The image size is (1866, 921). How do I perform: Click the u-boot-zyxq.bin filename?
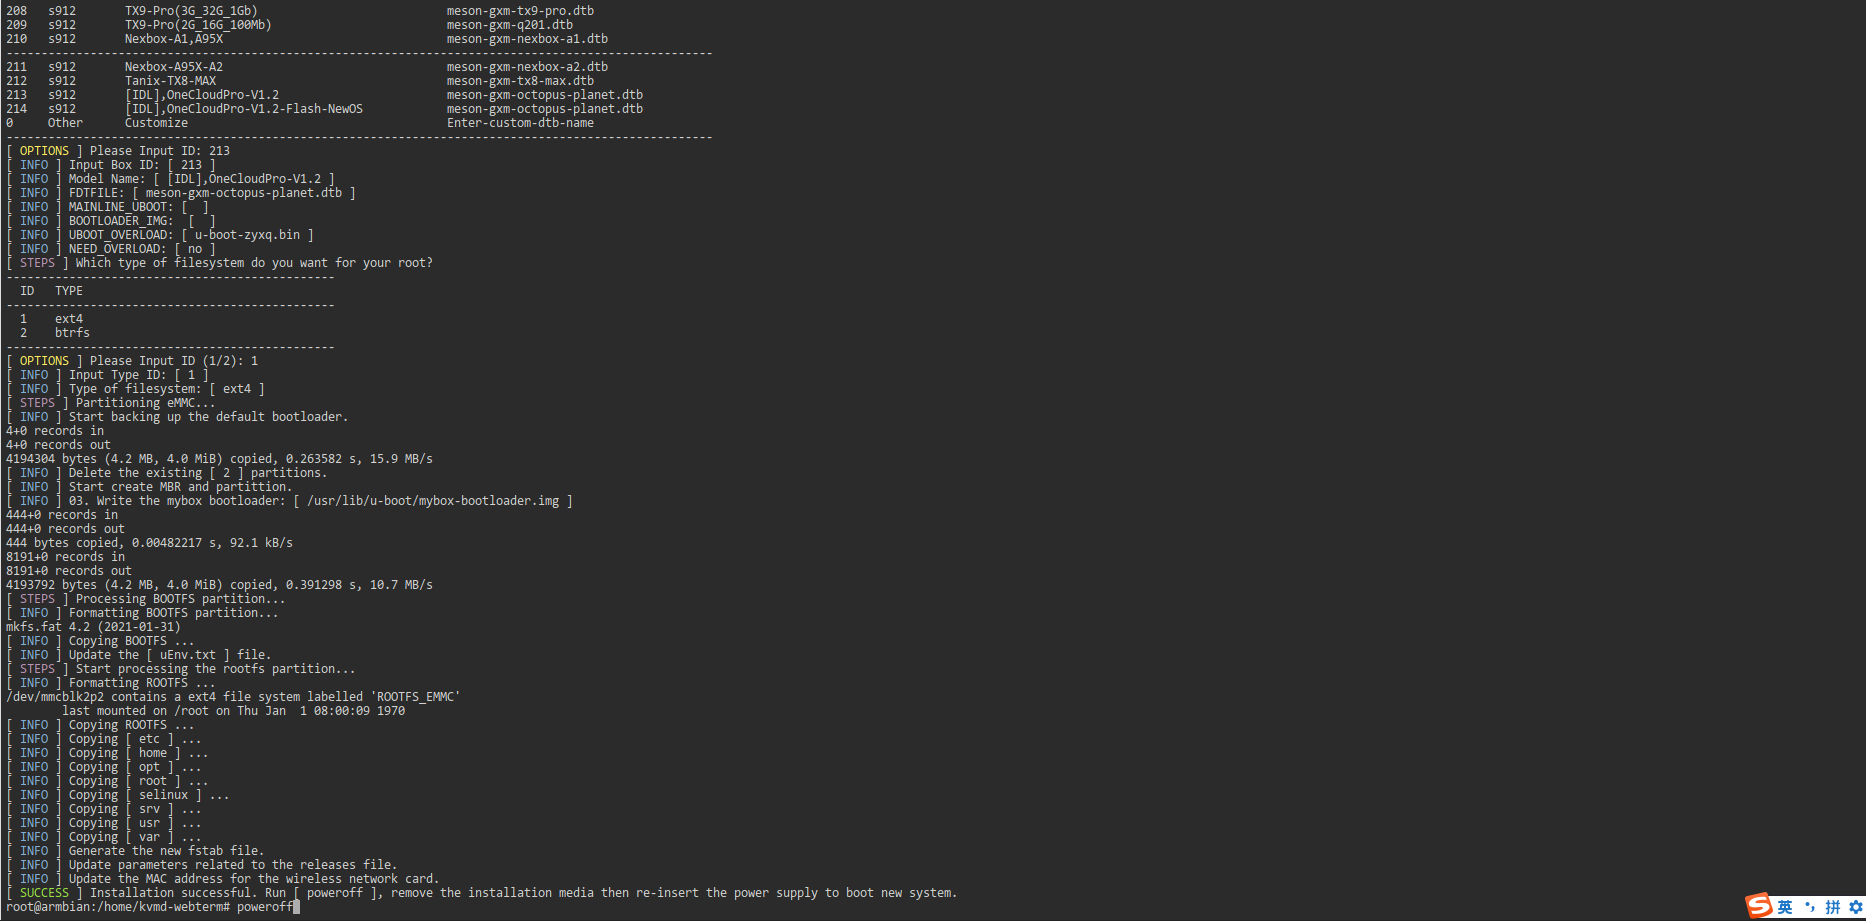(247, 235)
